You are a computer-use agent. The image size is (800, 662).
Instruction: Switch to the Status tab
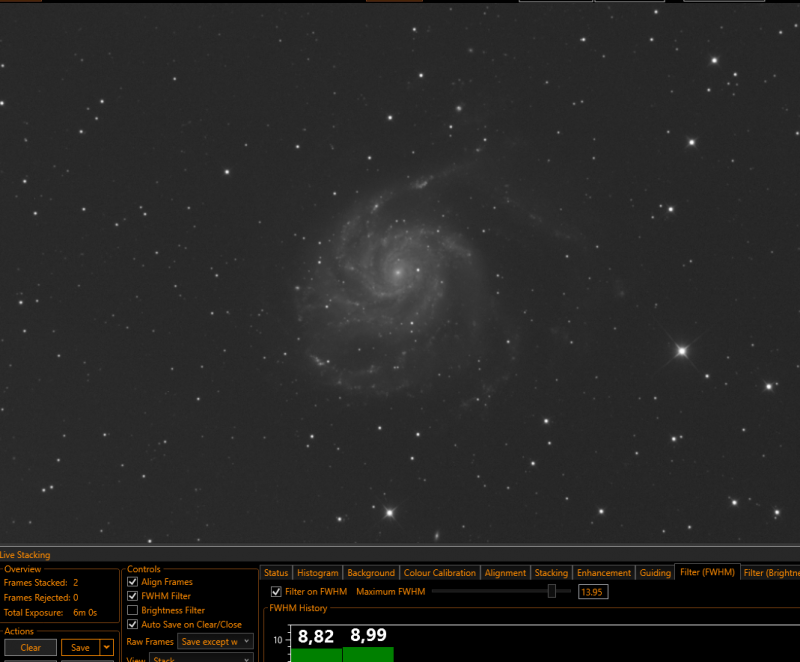click(276, 573)
